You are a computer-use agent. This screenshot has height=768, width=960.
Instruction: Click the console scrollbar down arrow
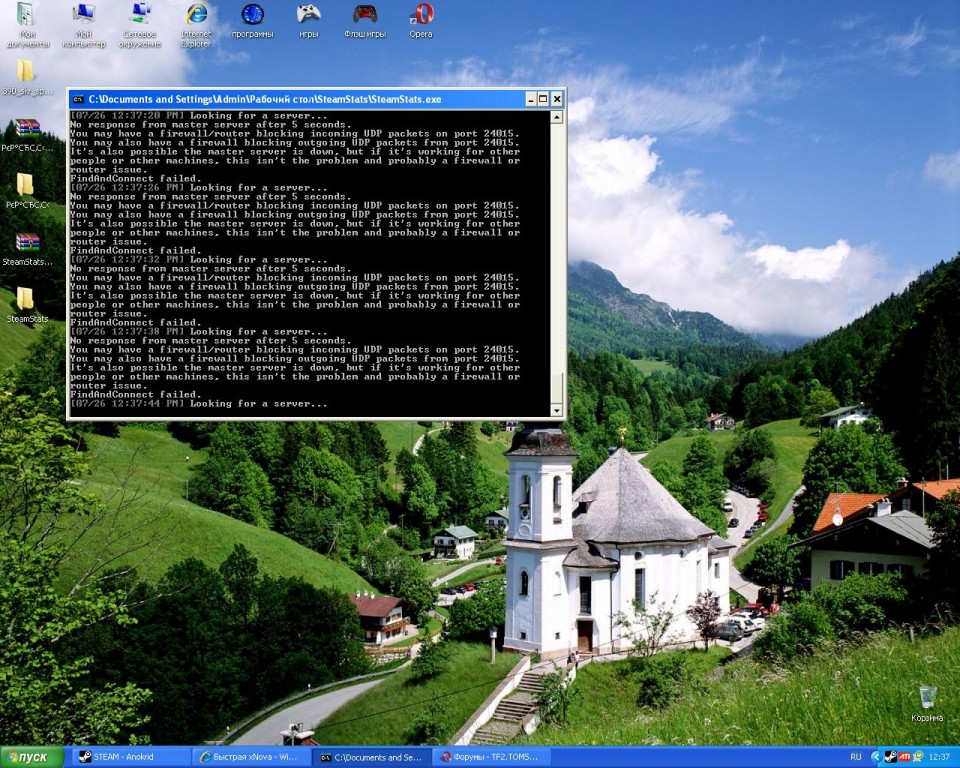[557, 410]
